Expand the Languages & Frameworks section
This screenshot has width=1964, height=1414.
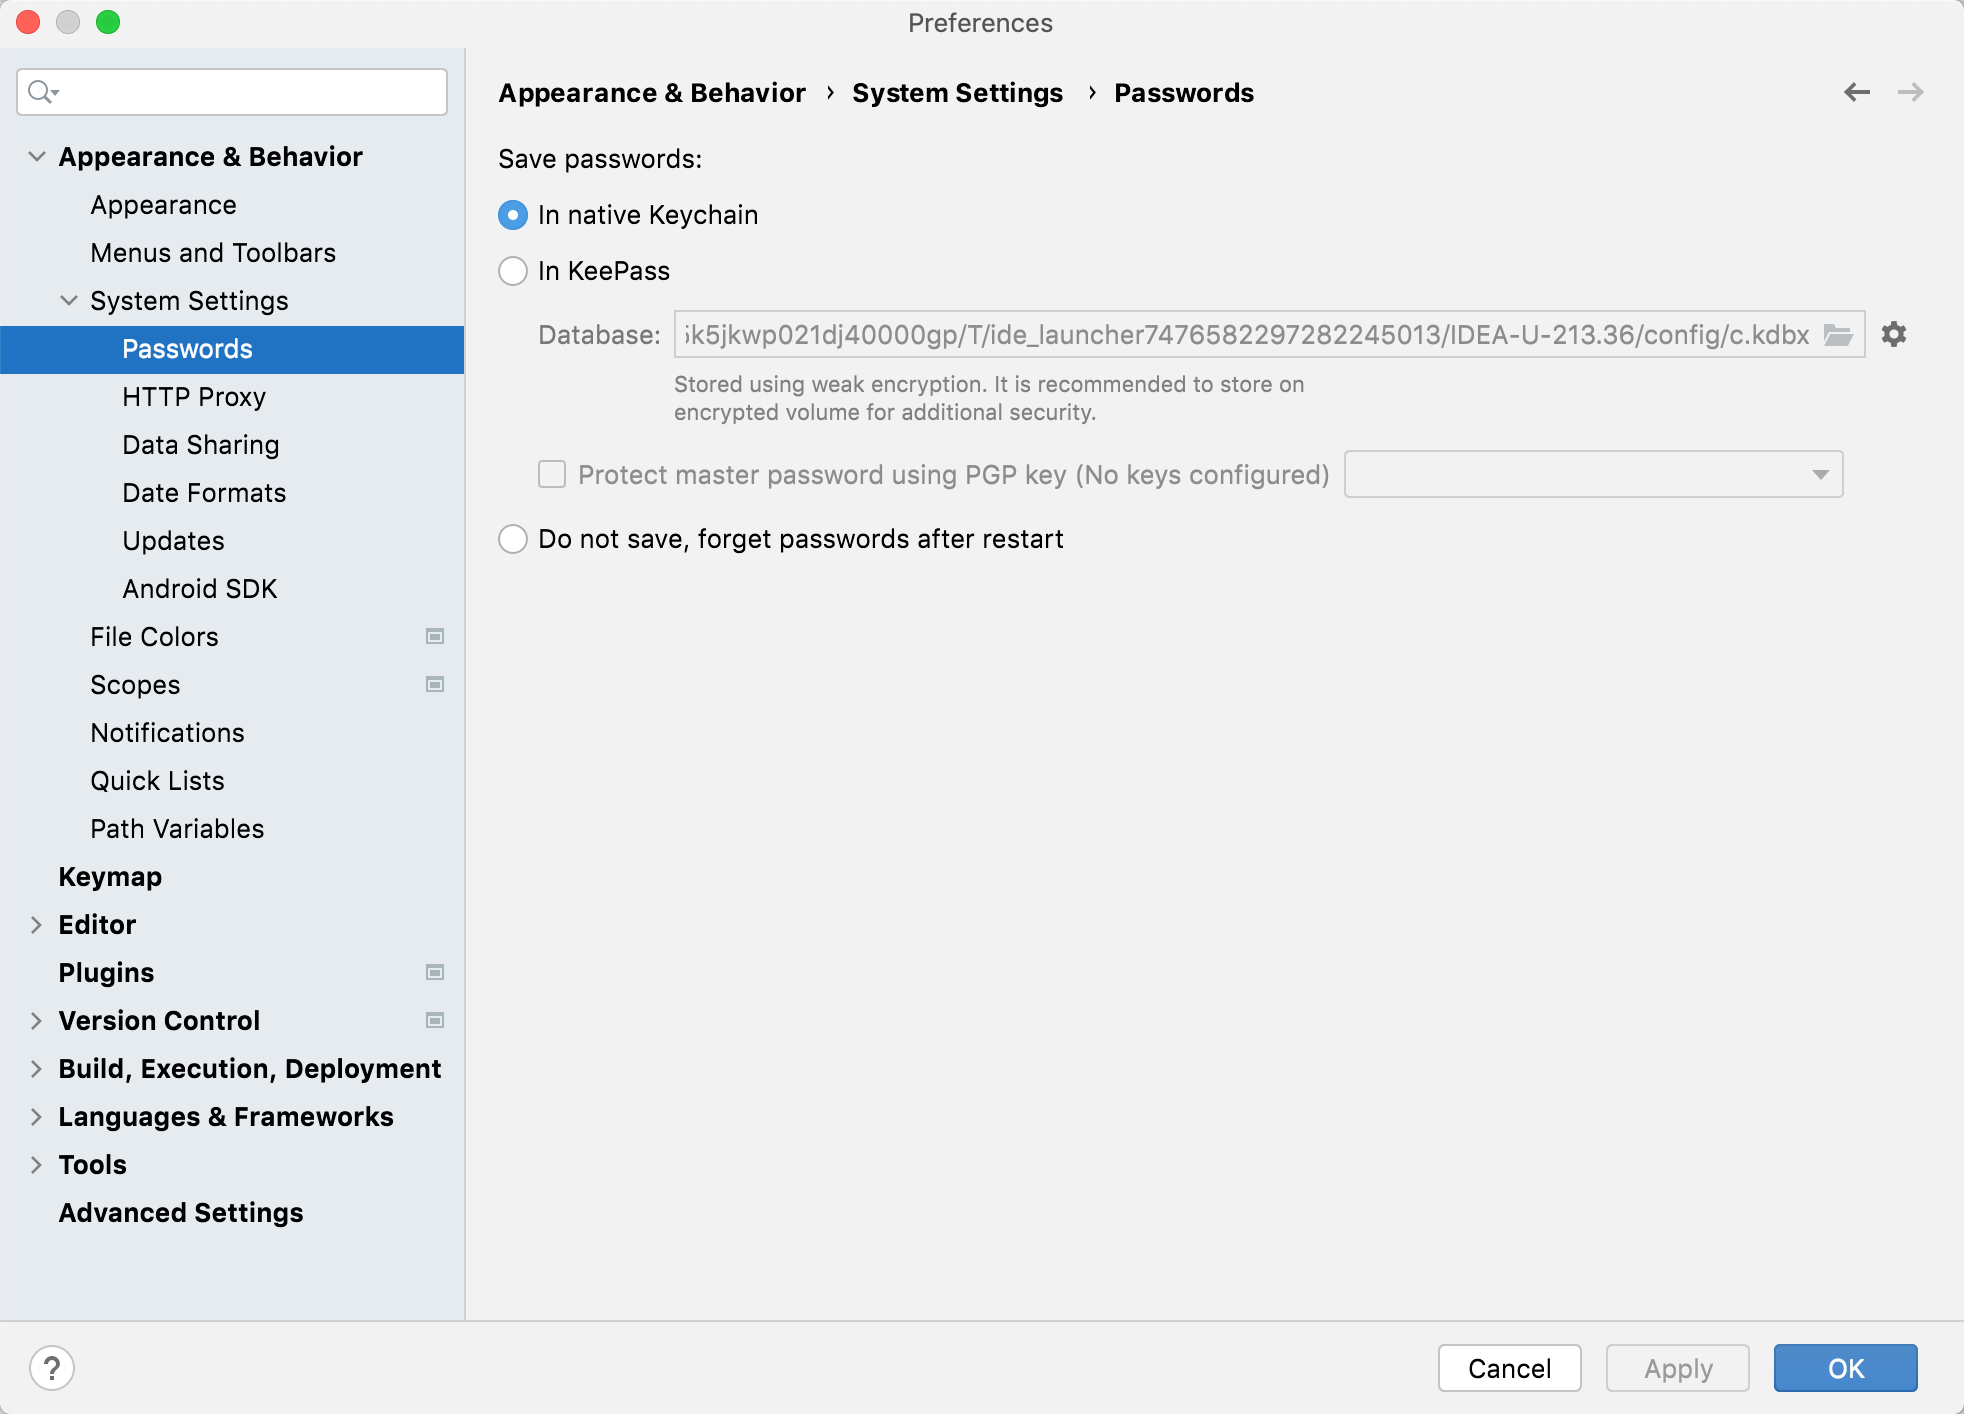[34, 1117]
